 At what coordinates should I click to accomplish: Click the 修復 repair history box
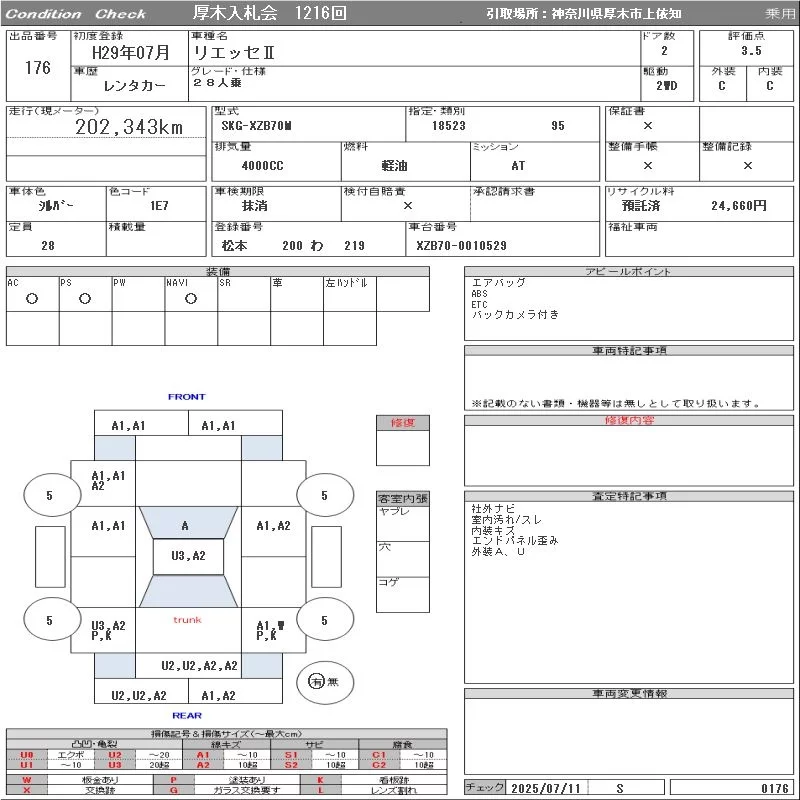tap(403, 440)
